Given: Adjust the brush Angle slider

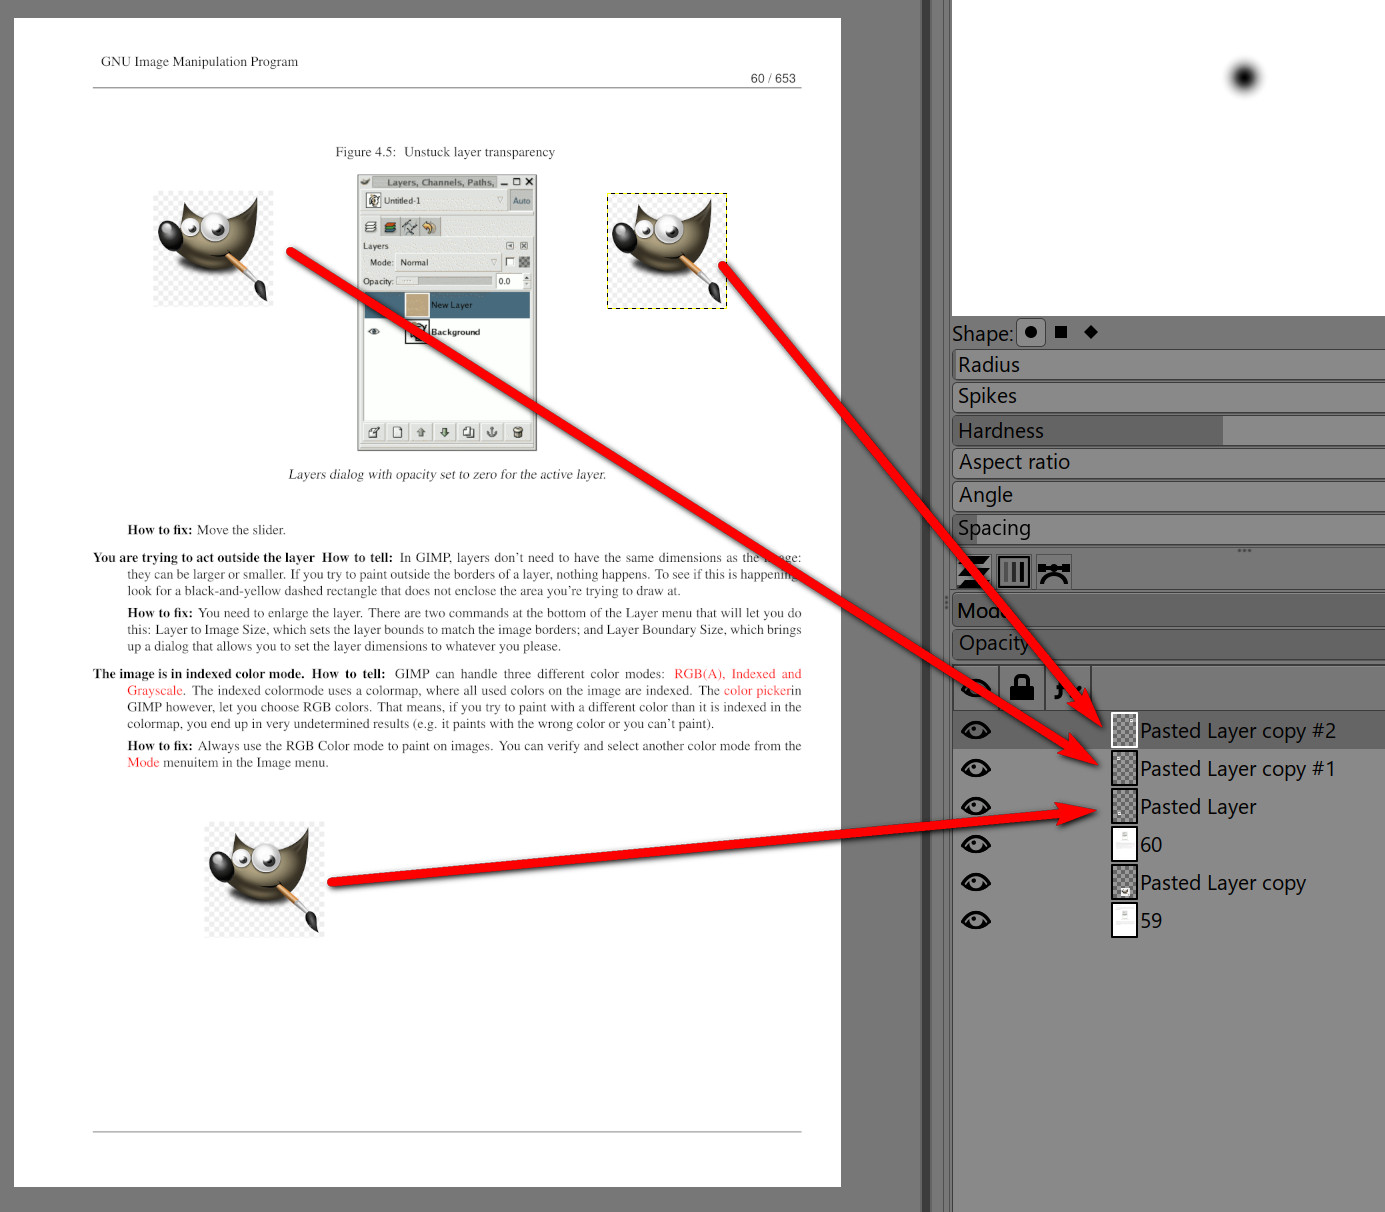Looking at the screenshot, I should (1168, 496).
